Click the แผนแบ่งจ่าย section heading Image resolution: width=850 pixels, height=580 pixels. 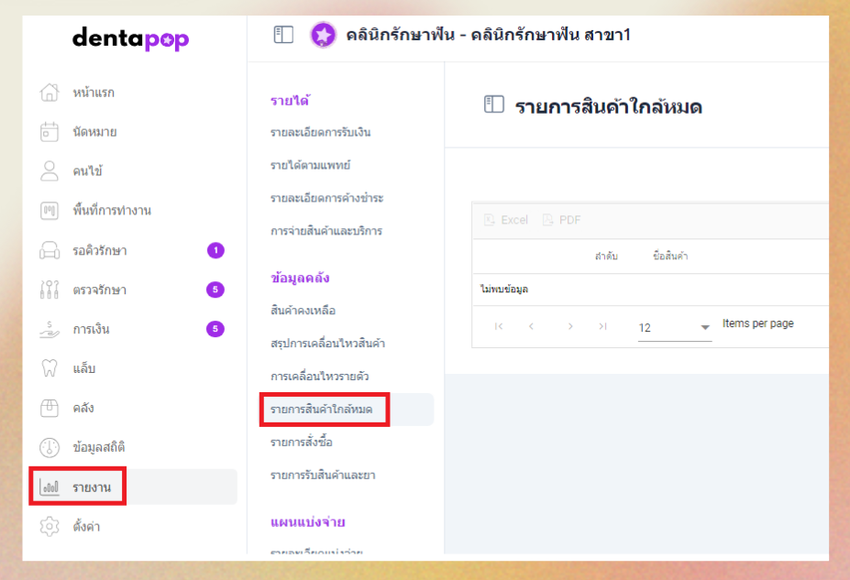click(x=308, y=522)
